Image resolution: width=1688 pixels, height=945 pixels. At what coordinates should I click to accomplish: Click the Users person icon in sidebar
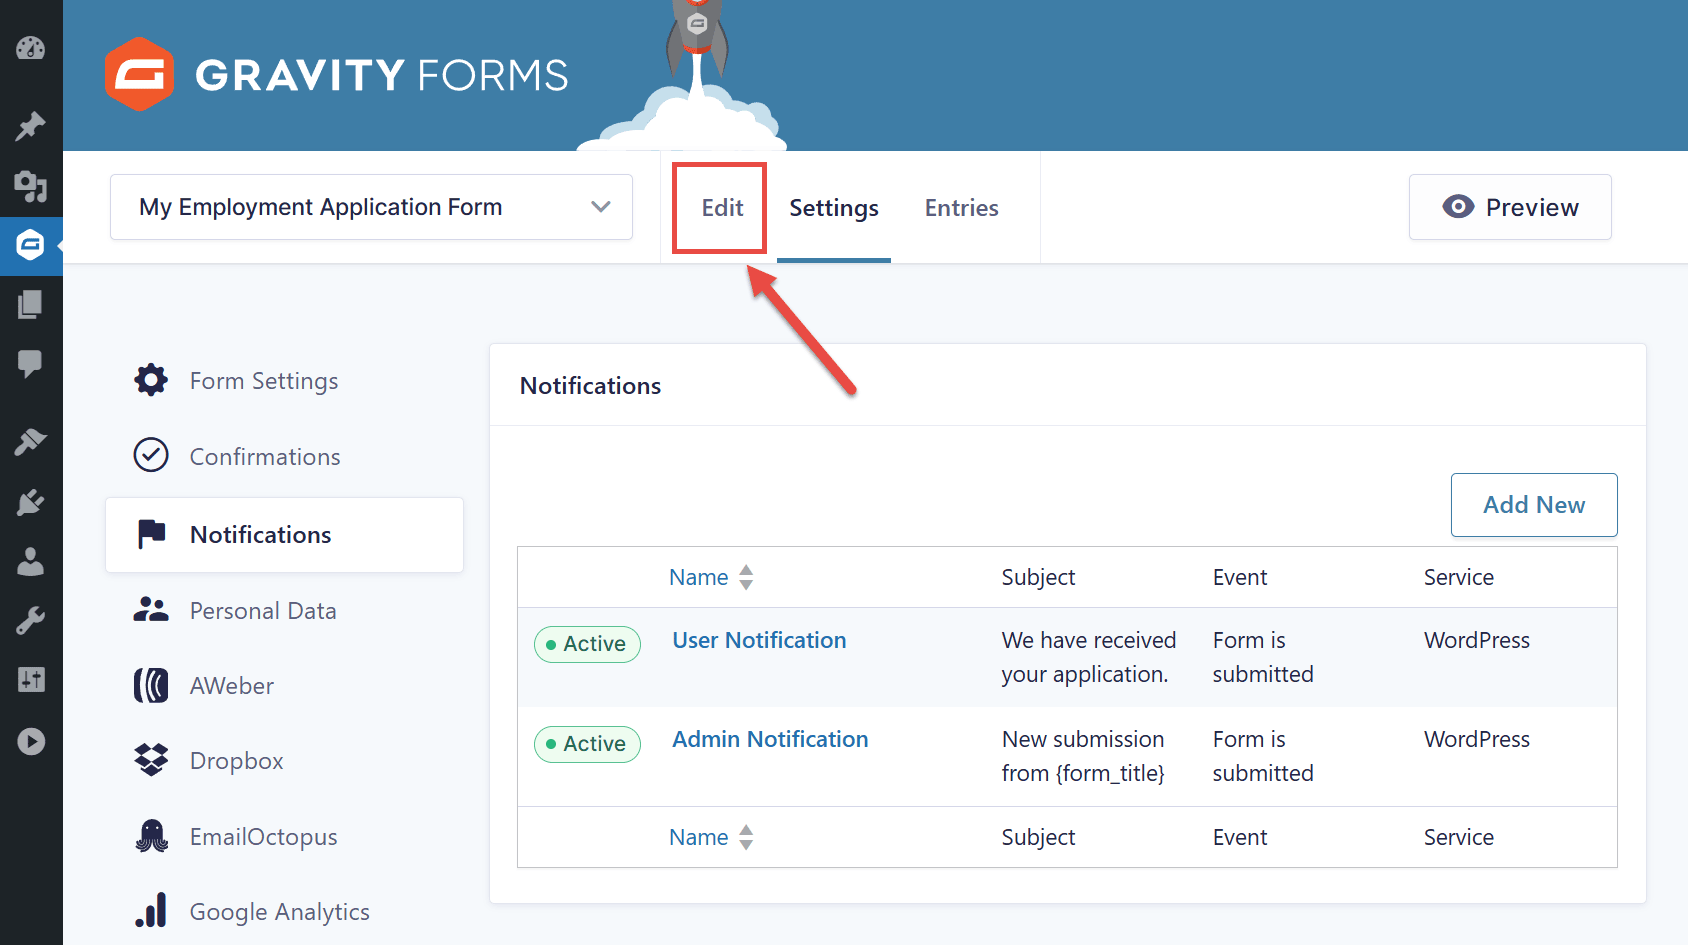[31, 562]
